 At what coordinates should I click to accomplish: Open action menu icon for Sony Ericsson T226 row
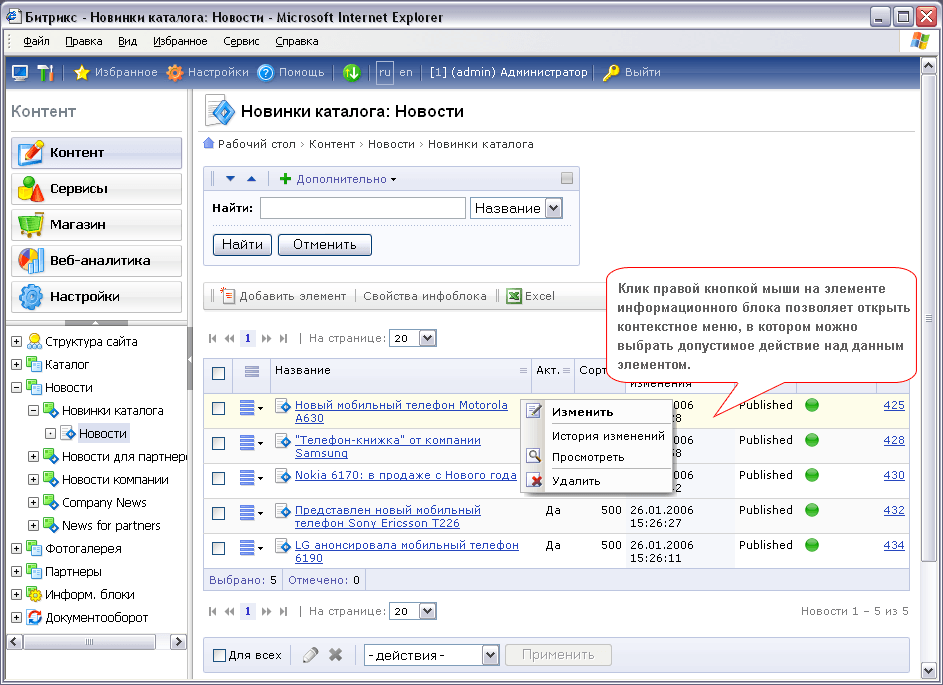tap(251, 512)
